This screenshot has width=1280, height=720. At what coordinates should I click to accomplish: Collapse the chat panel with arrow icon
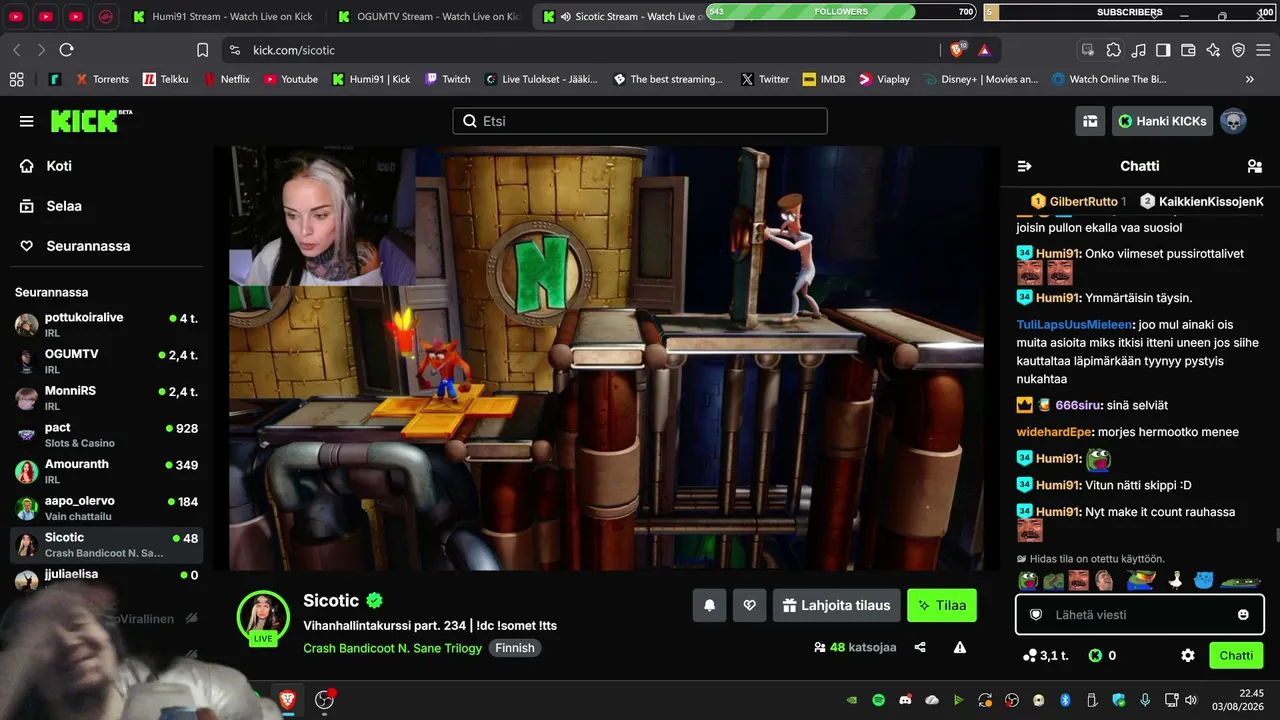point(1024,166)
